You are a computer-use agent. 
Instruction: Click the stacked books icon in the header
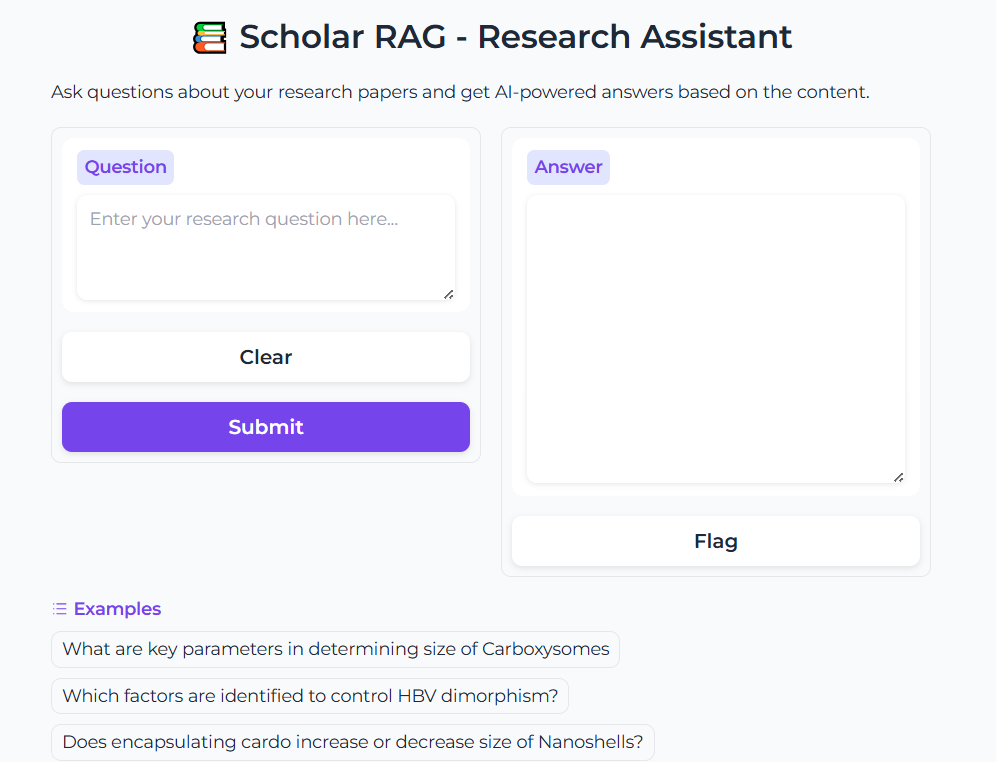(x=210, y=36)
